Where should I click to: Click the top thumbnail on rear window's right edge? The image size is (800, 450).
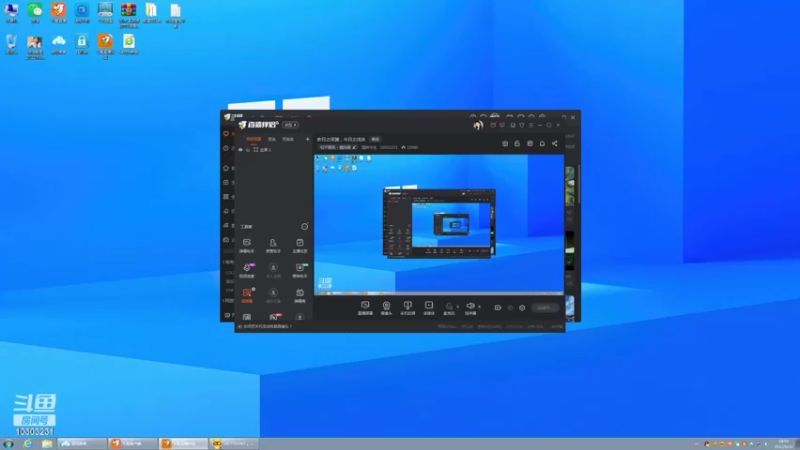point(570,185)
